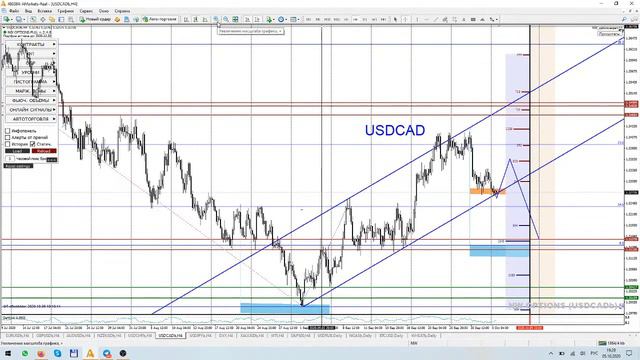Switch chart to bar chart icon

pyautogui.click(x=186, y=19)
